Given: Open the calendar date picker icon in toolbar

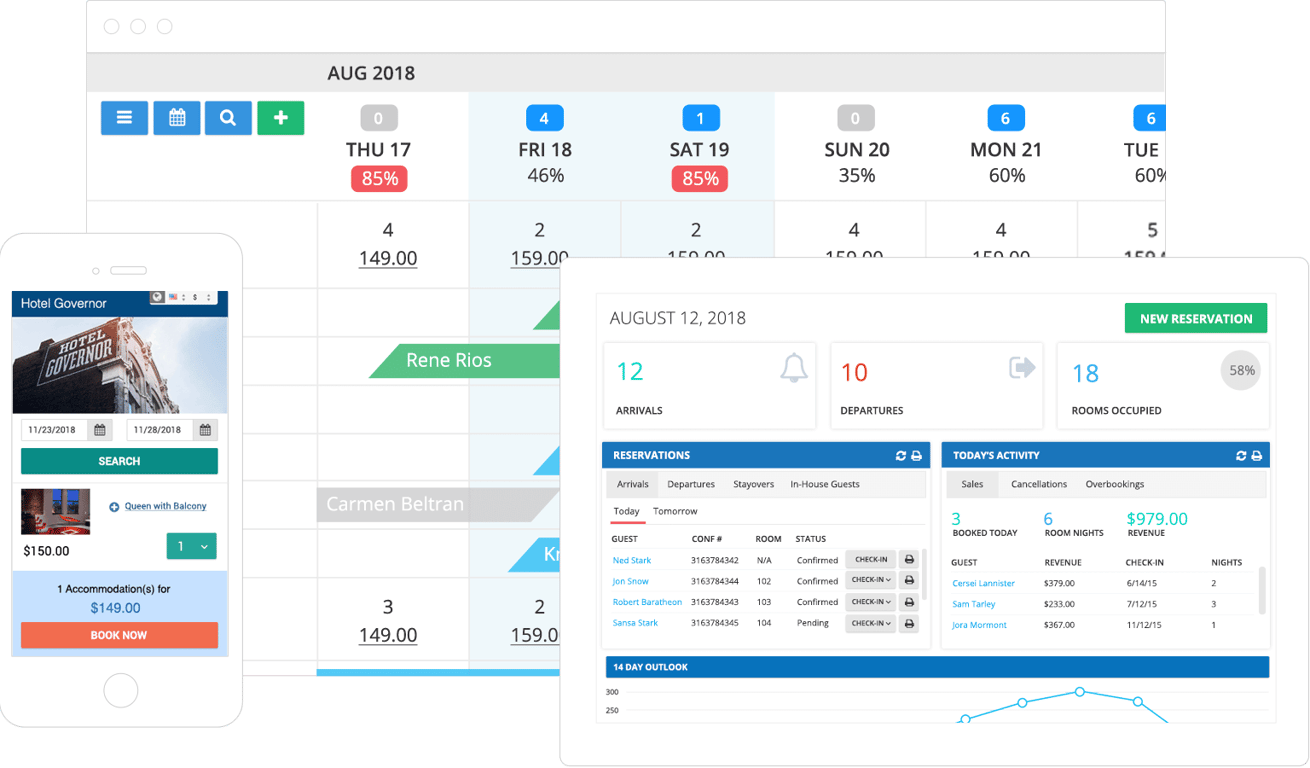Looking at the screenshot, I should click(x=177, y=118).
